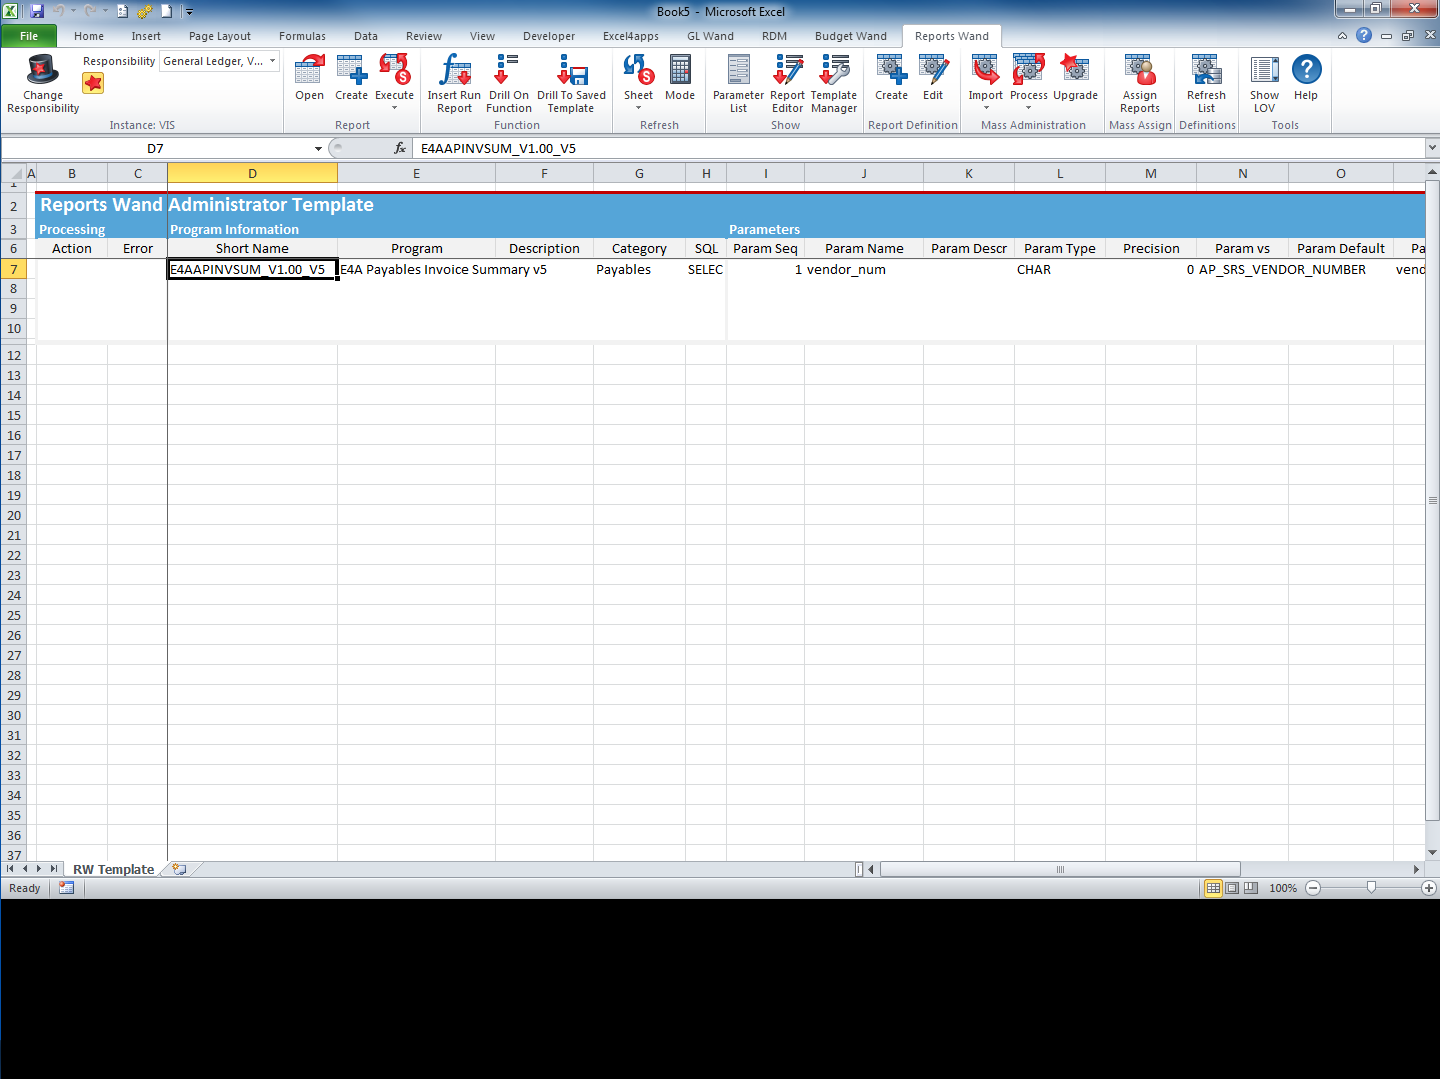Click the horizontal scrollbar thumb
Screen dimensions: 1440x1079
(1060, 869)
